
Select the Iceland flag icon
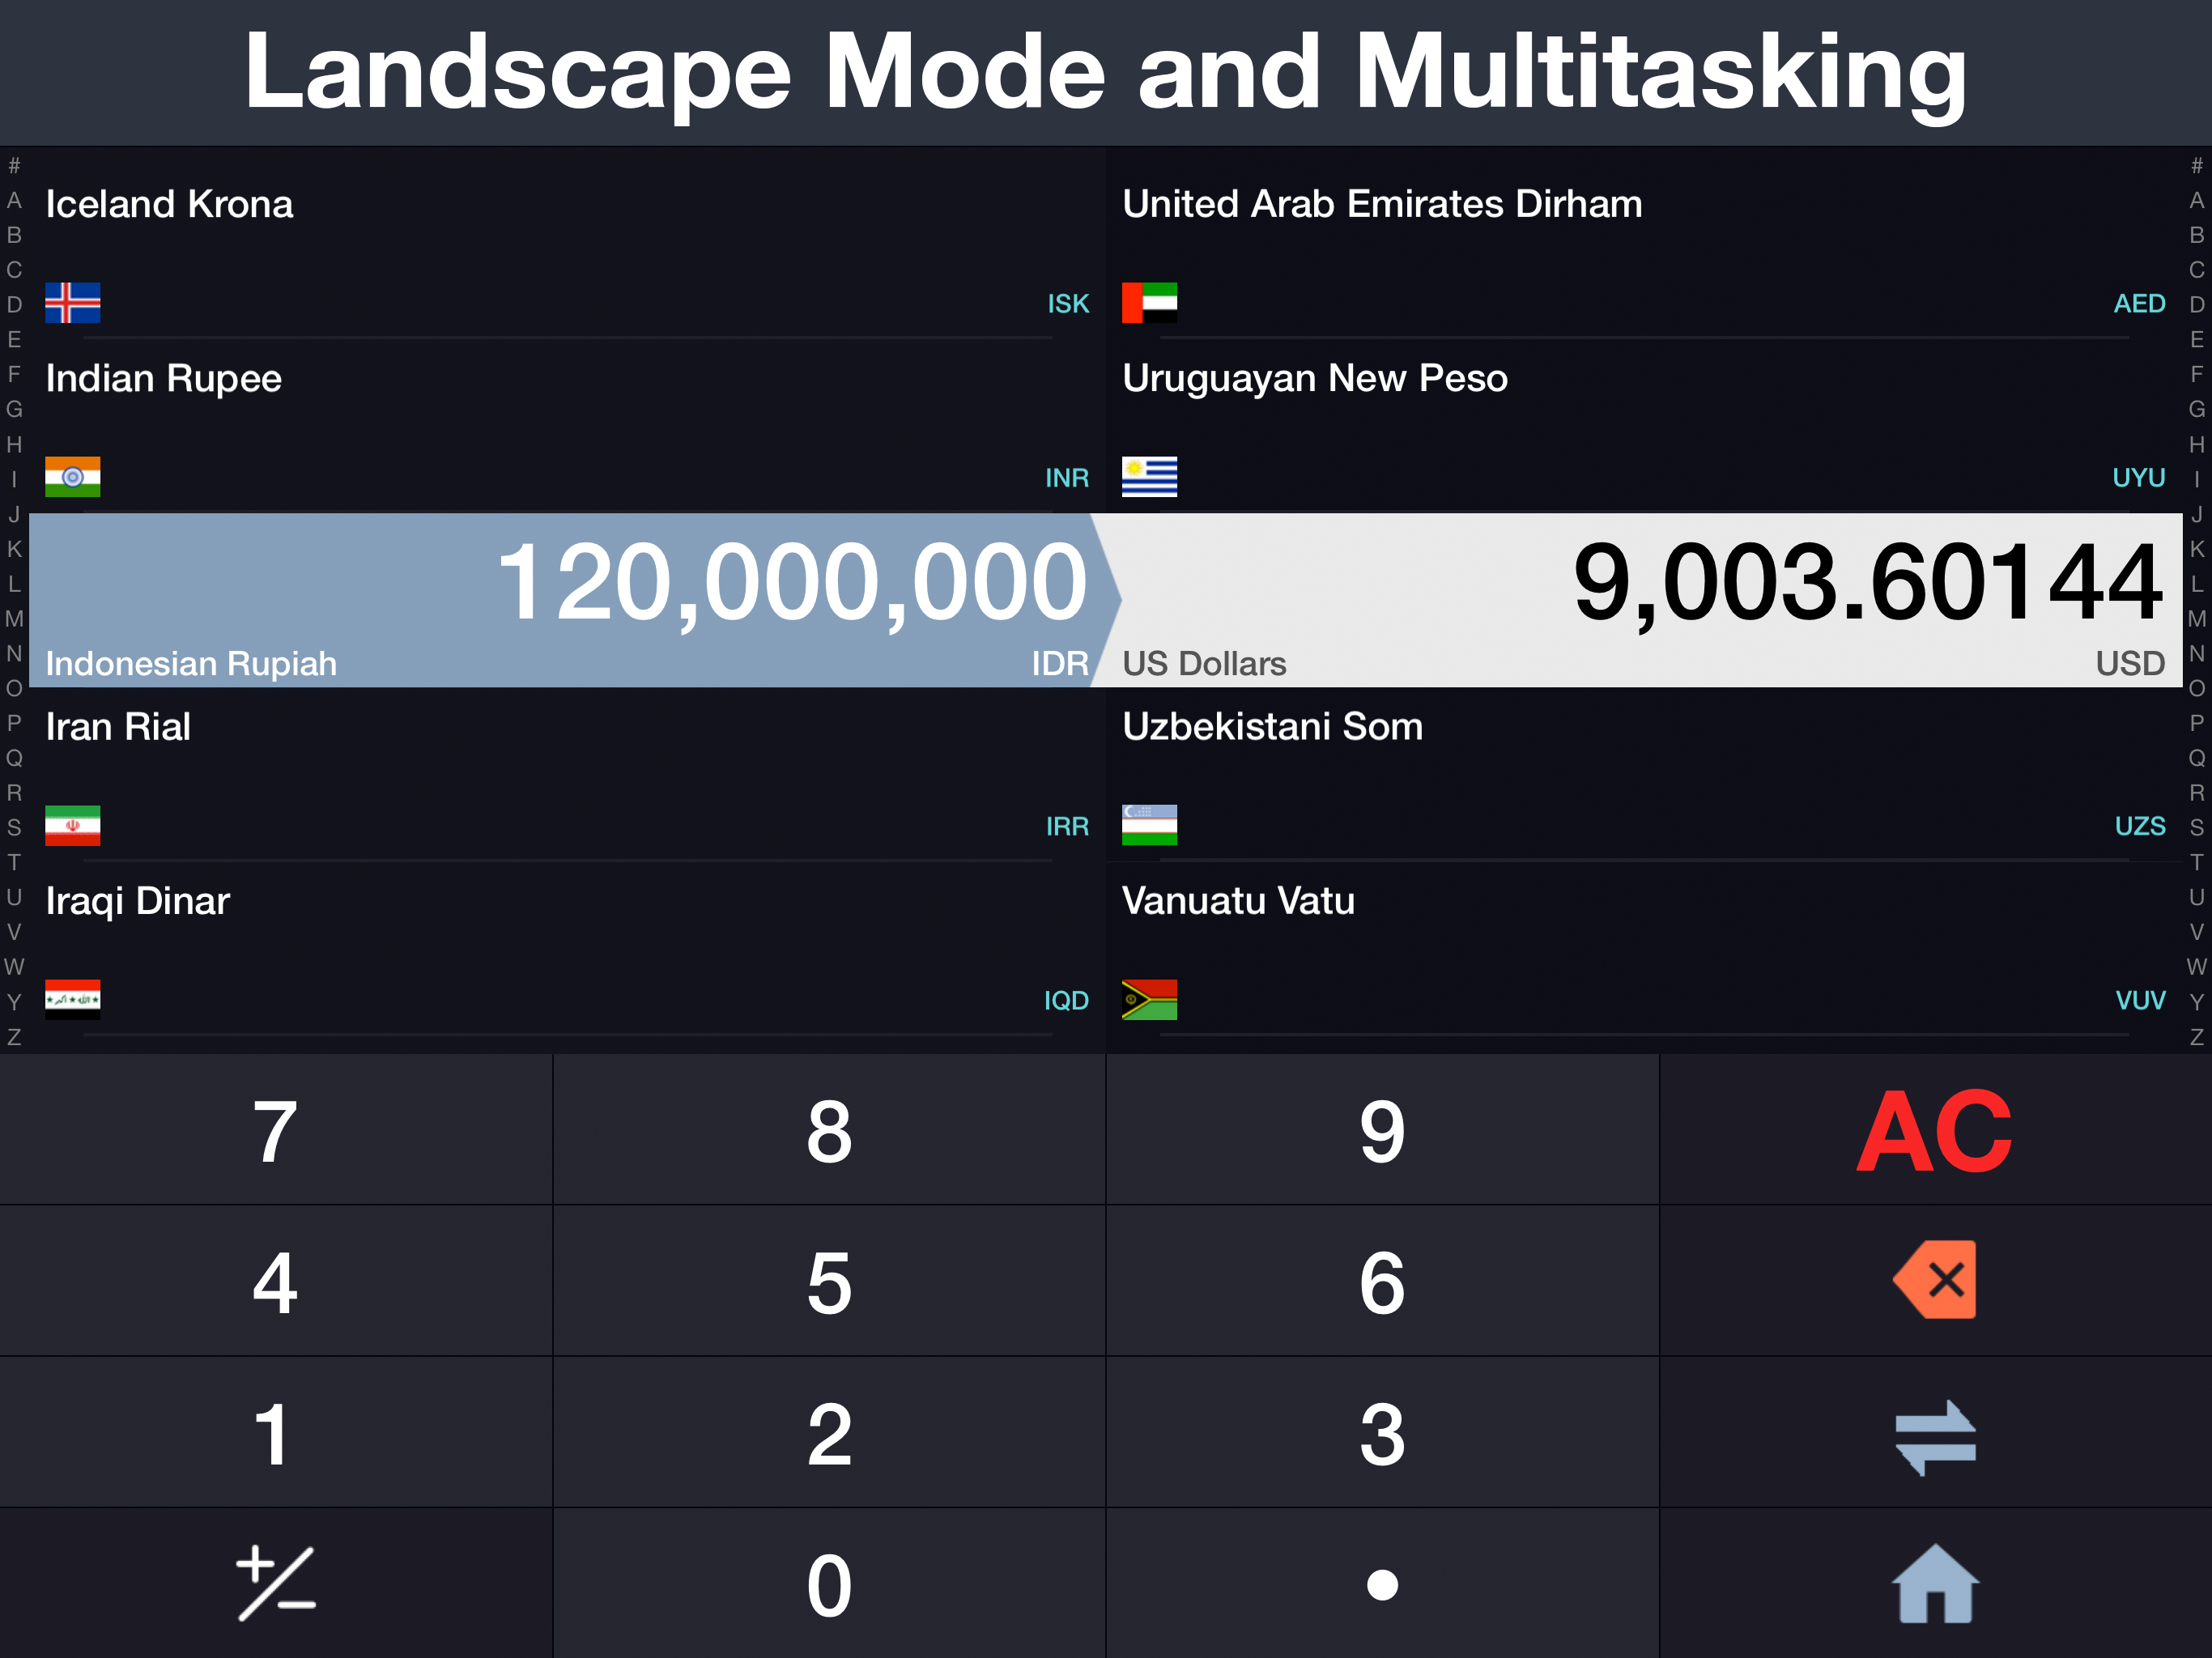73,303
